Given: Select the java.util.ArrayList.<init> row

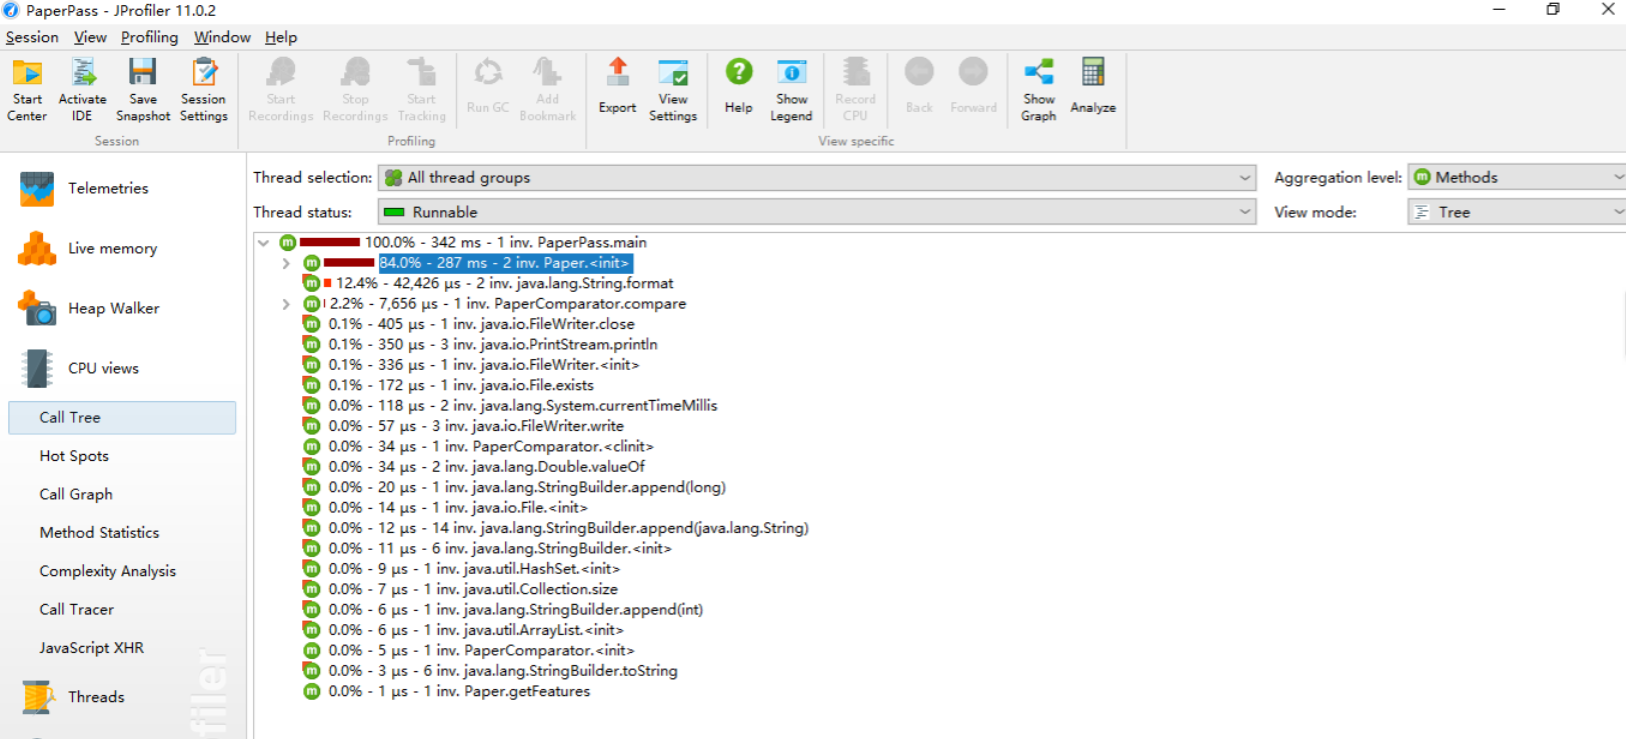Looking at the screenshot, I should click(464, 630).
